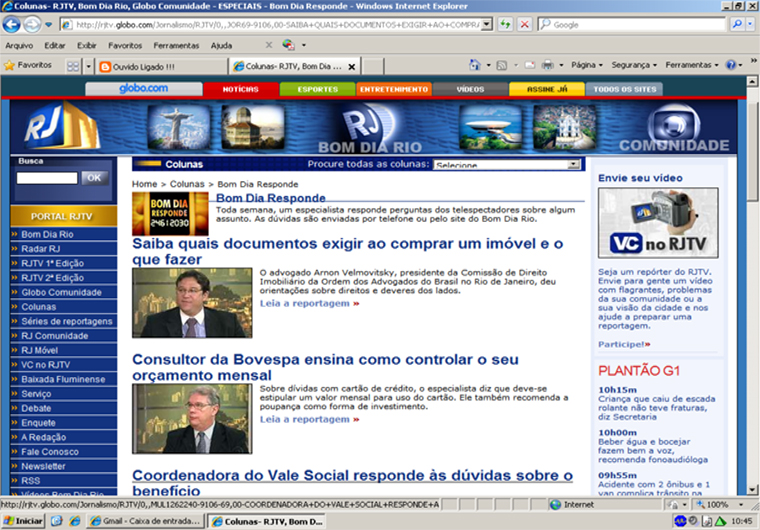Click Home in the breadcrumb

[x=144, y=184]
